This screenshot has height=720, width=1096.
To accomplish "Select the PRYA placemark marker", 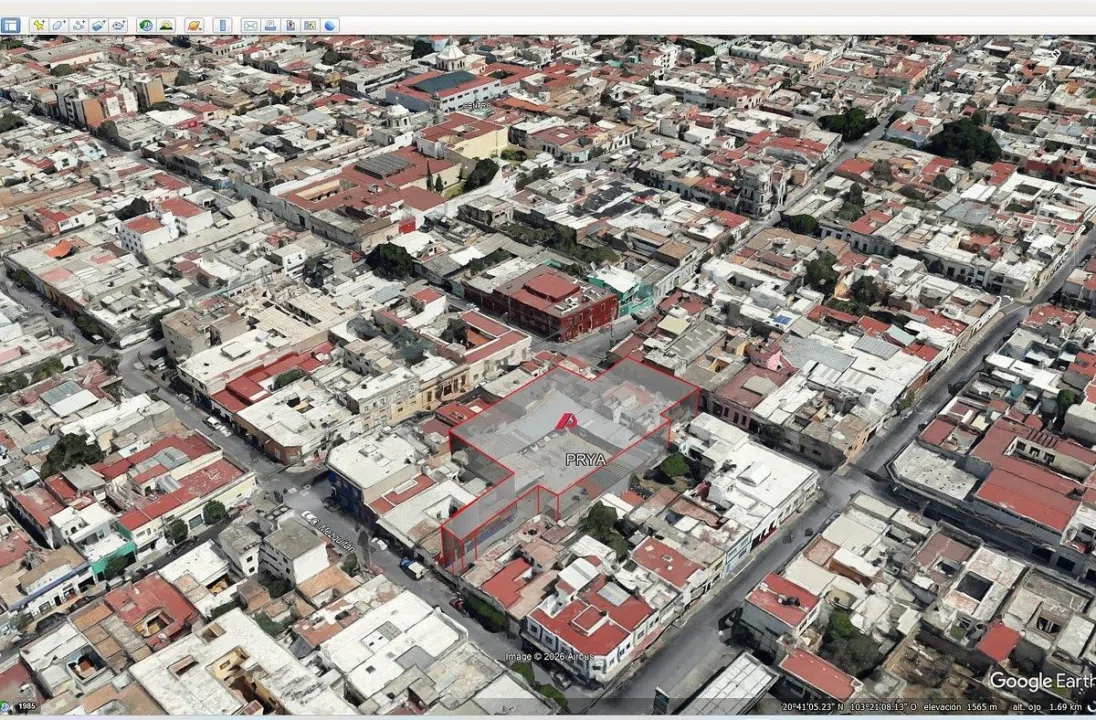I will click(x=566, y=422).
